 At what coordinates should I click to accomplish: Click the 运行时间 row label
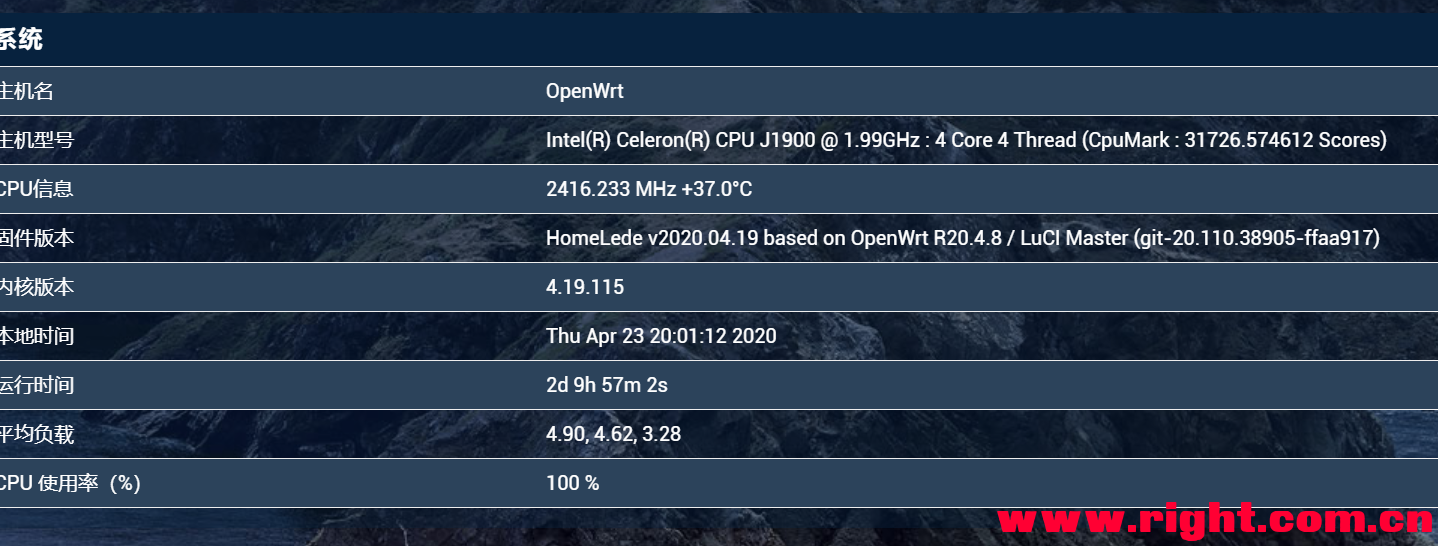37,385
